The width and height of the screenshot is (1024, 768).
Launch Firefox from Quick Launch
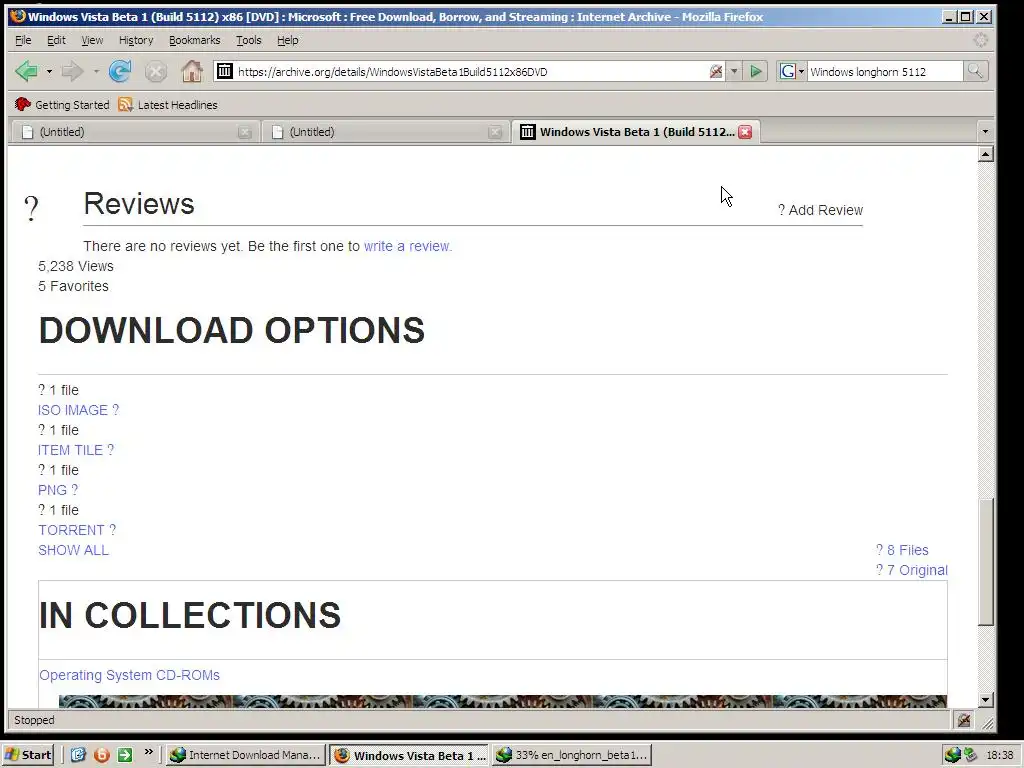(101, 755)
